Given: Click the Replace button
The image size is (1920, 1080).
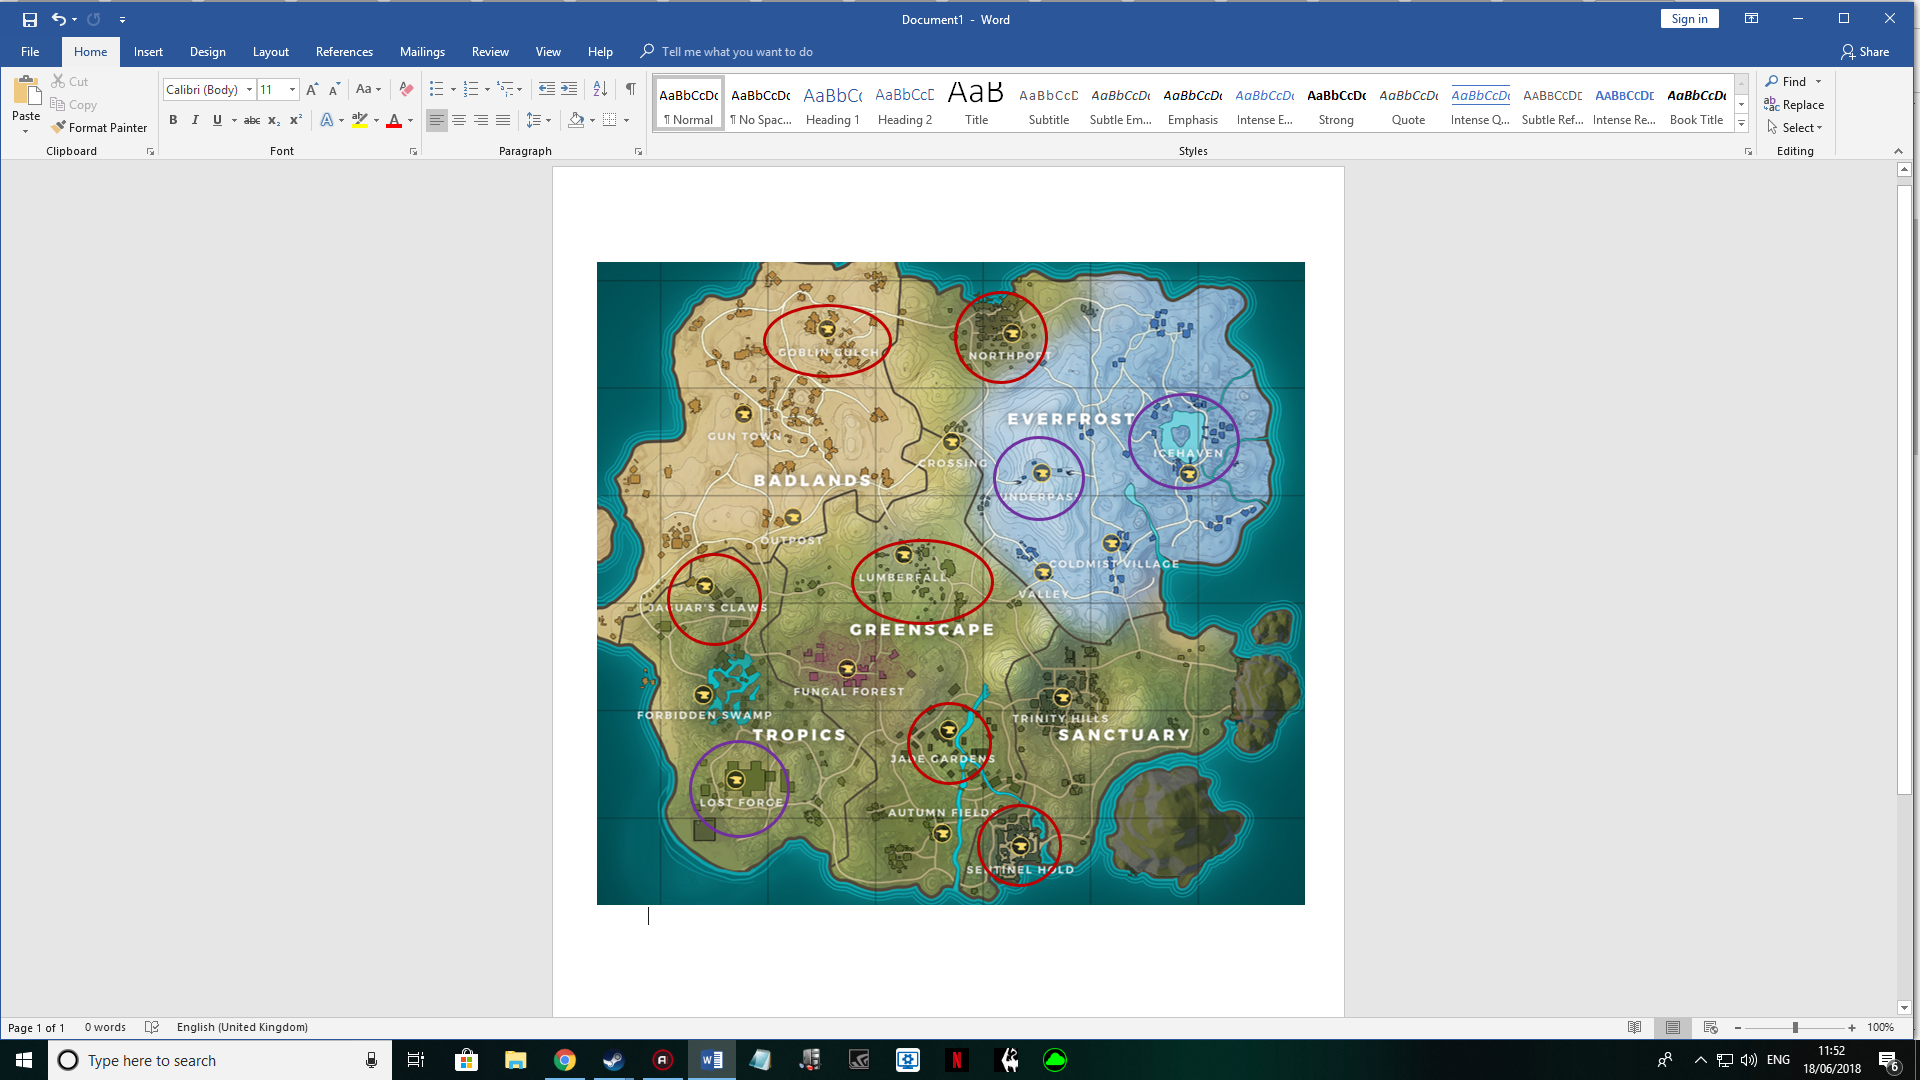Looking at the screenshot, I should coord(1794,105).
